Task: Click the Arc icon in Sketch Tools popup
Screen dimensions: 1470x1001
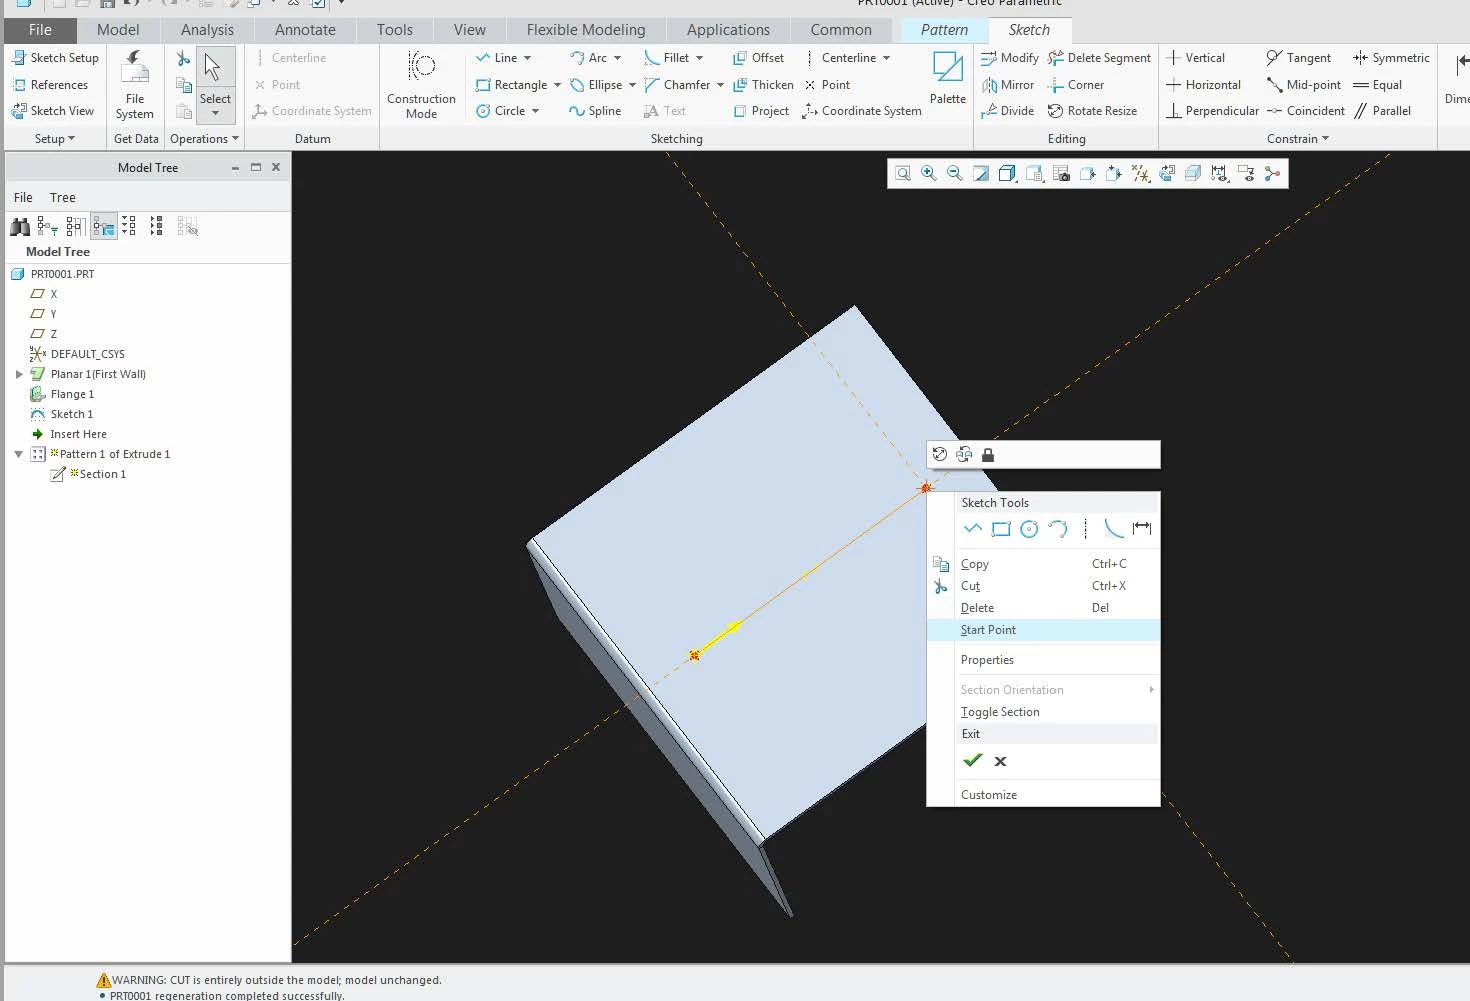Action: (1058, 529)
